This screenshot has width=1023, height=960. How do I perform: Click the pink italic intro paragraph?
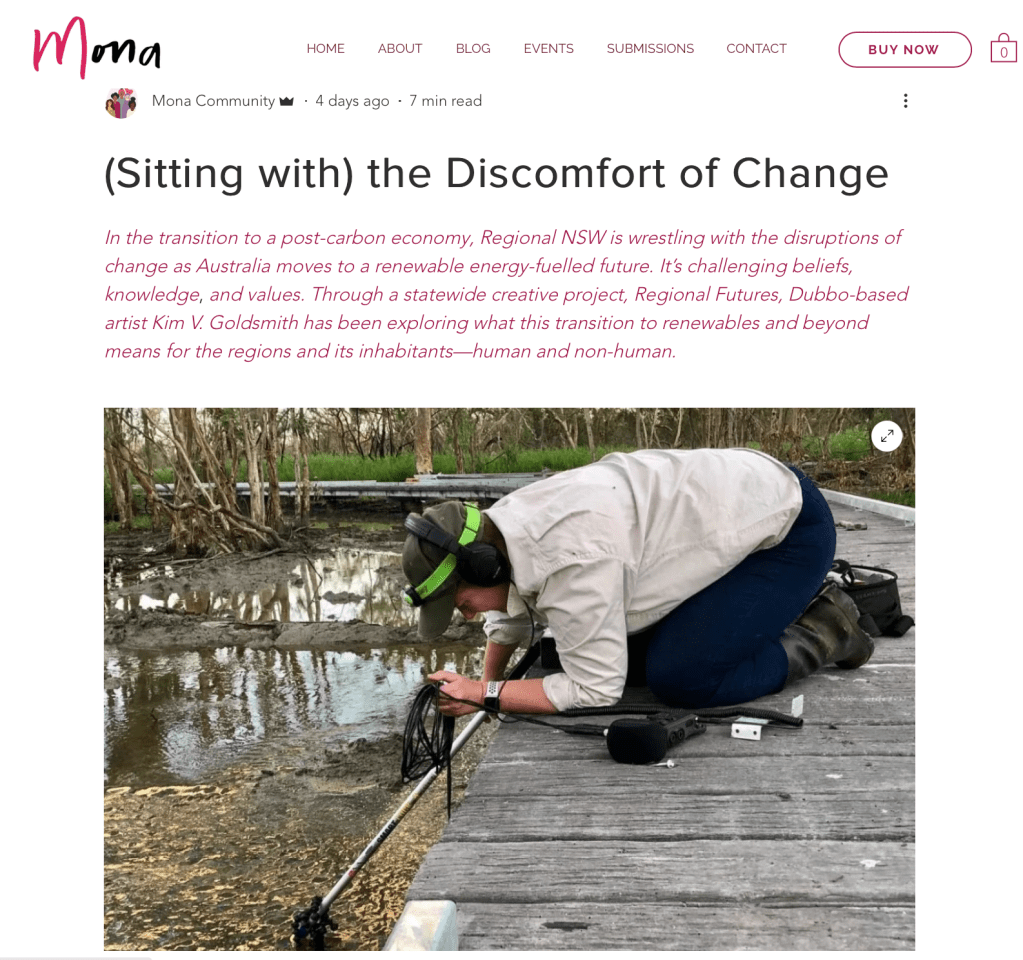pos(506,294)
